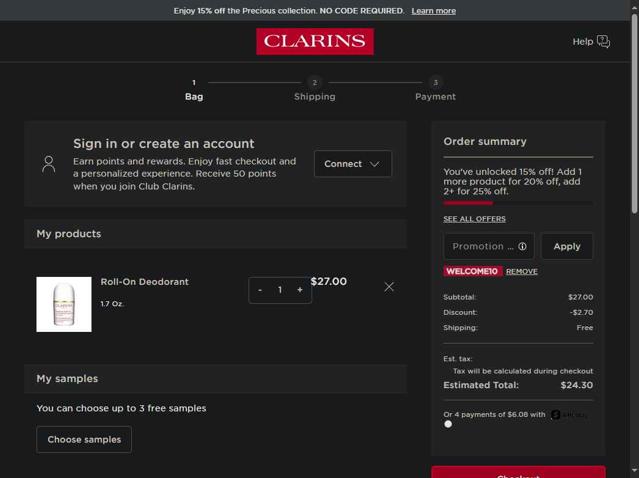Go to the Payment step

(435, 90)
